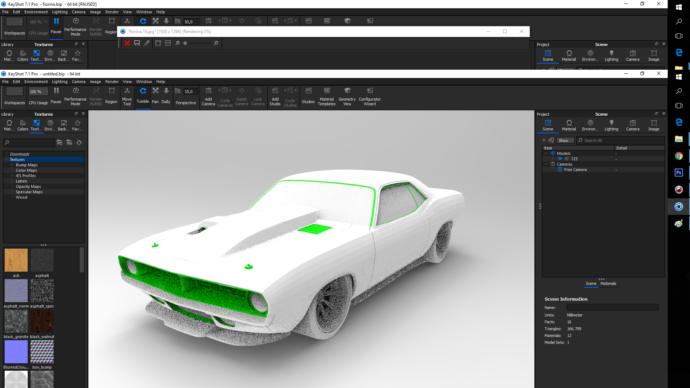Click Add Studio in the front toolbar
Viewport: 690px width, 388px height.
(275, 96)
